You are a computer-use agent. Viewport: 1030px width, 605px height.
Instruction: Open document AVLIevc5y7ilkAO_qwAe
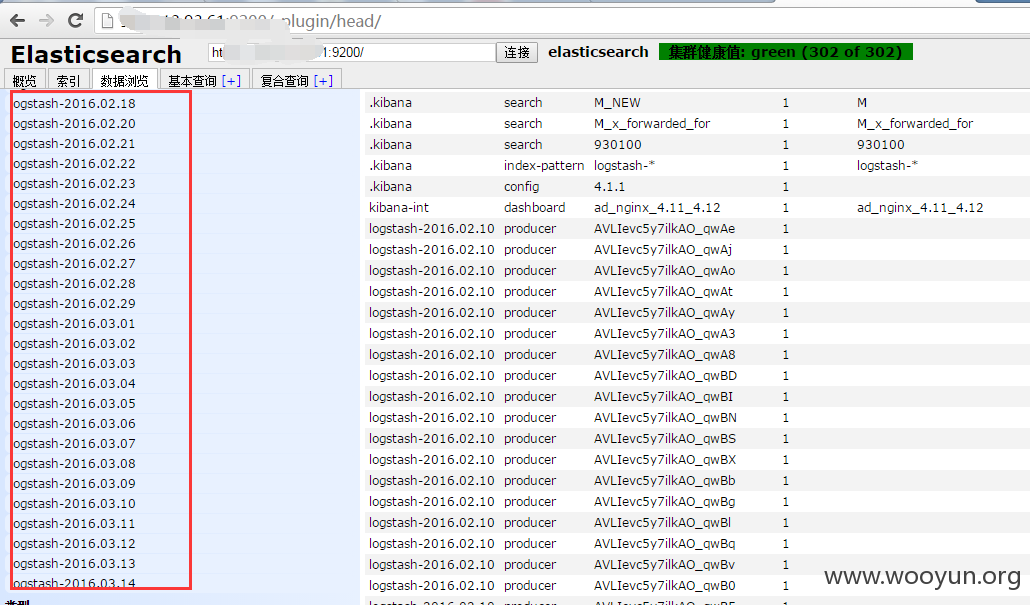tap(698, 229)
